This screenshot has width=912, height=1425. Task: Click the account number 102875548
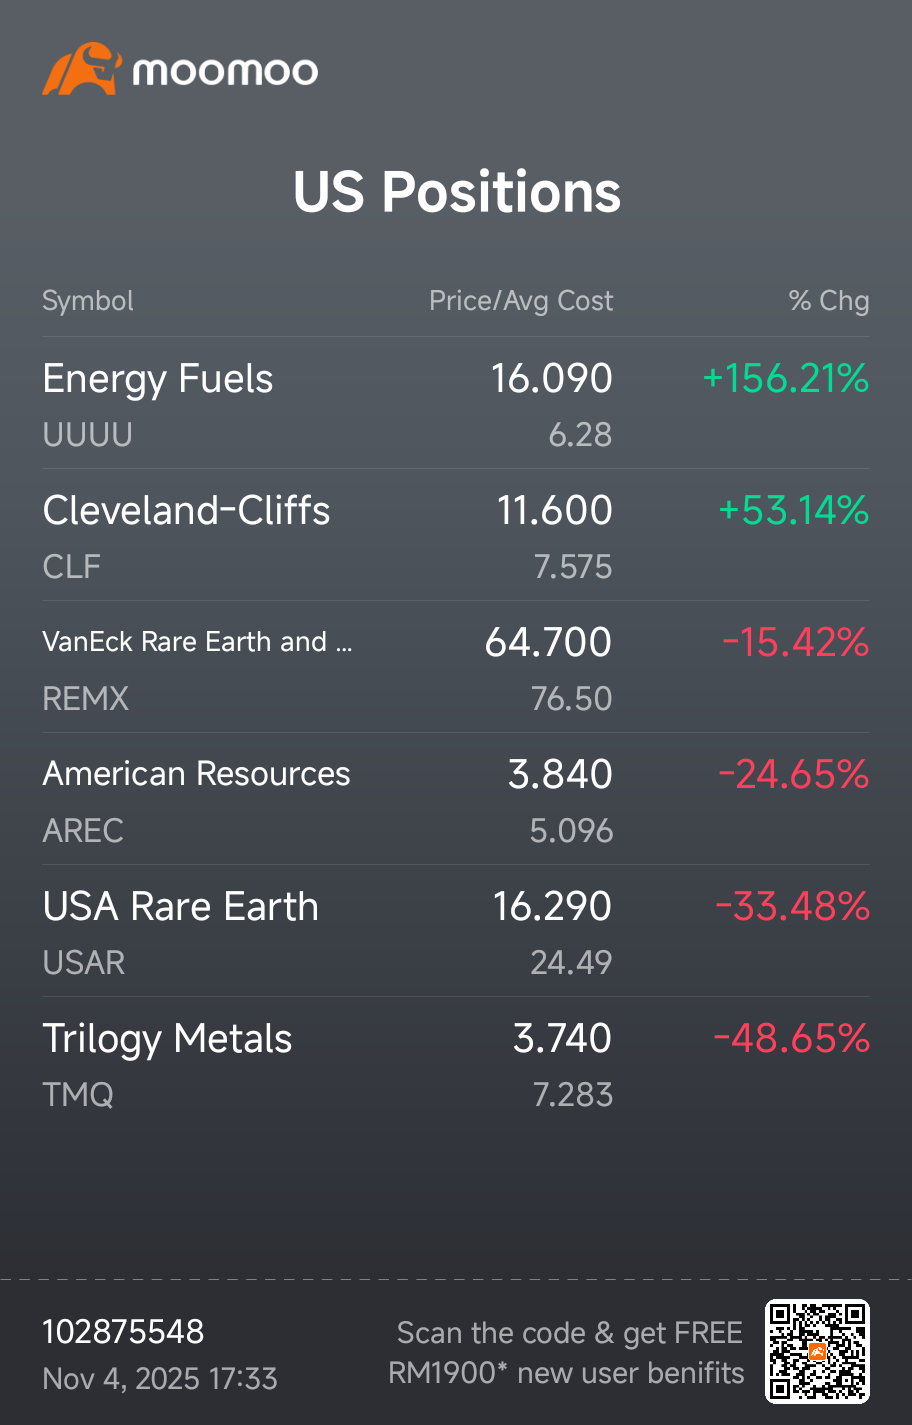[x=123, y=1332]
